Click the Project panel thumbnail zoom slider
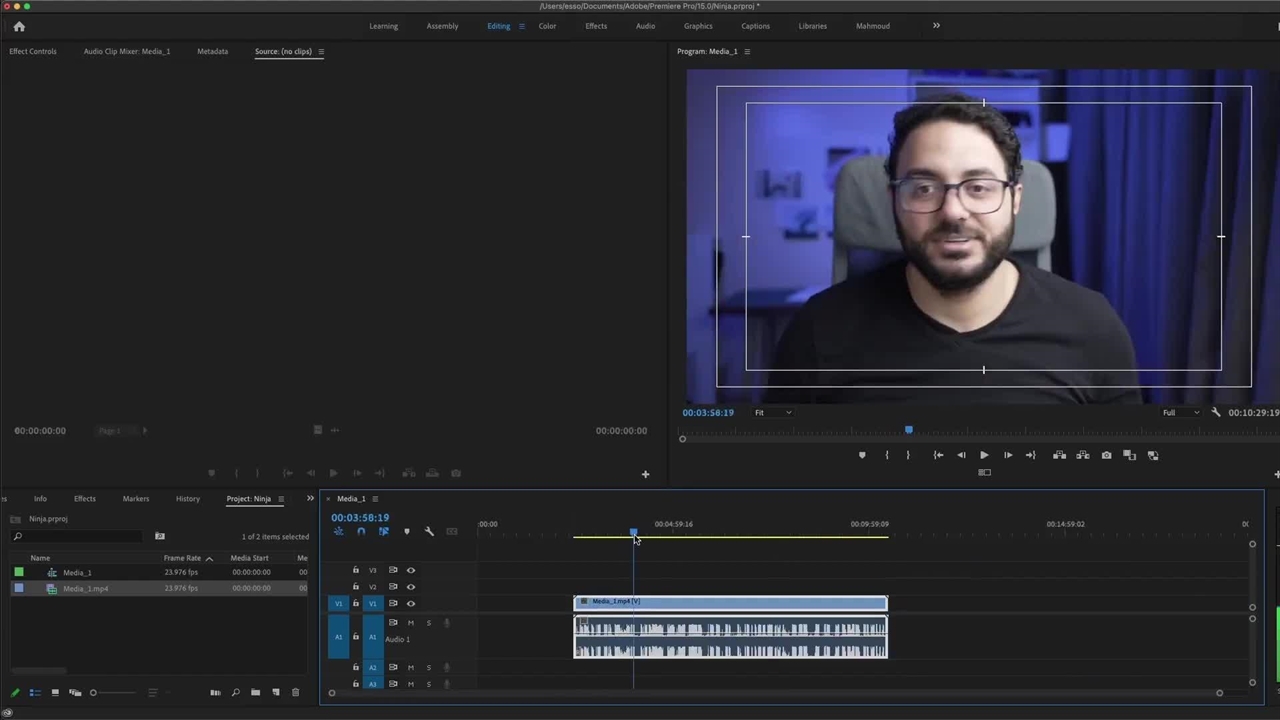Image resolution: width=1280 pixels, height=720 pixels. [x=110, y=692]
